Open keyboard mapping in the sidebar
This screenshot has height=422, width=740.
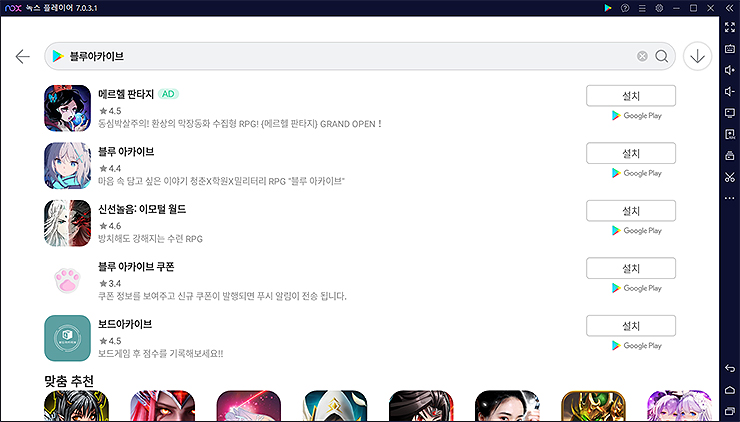coord(730,49)
